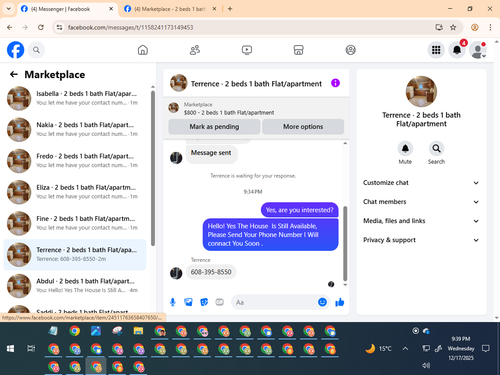Click the Mark as pending button

(214, 127)
